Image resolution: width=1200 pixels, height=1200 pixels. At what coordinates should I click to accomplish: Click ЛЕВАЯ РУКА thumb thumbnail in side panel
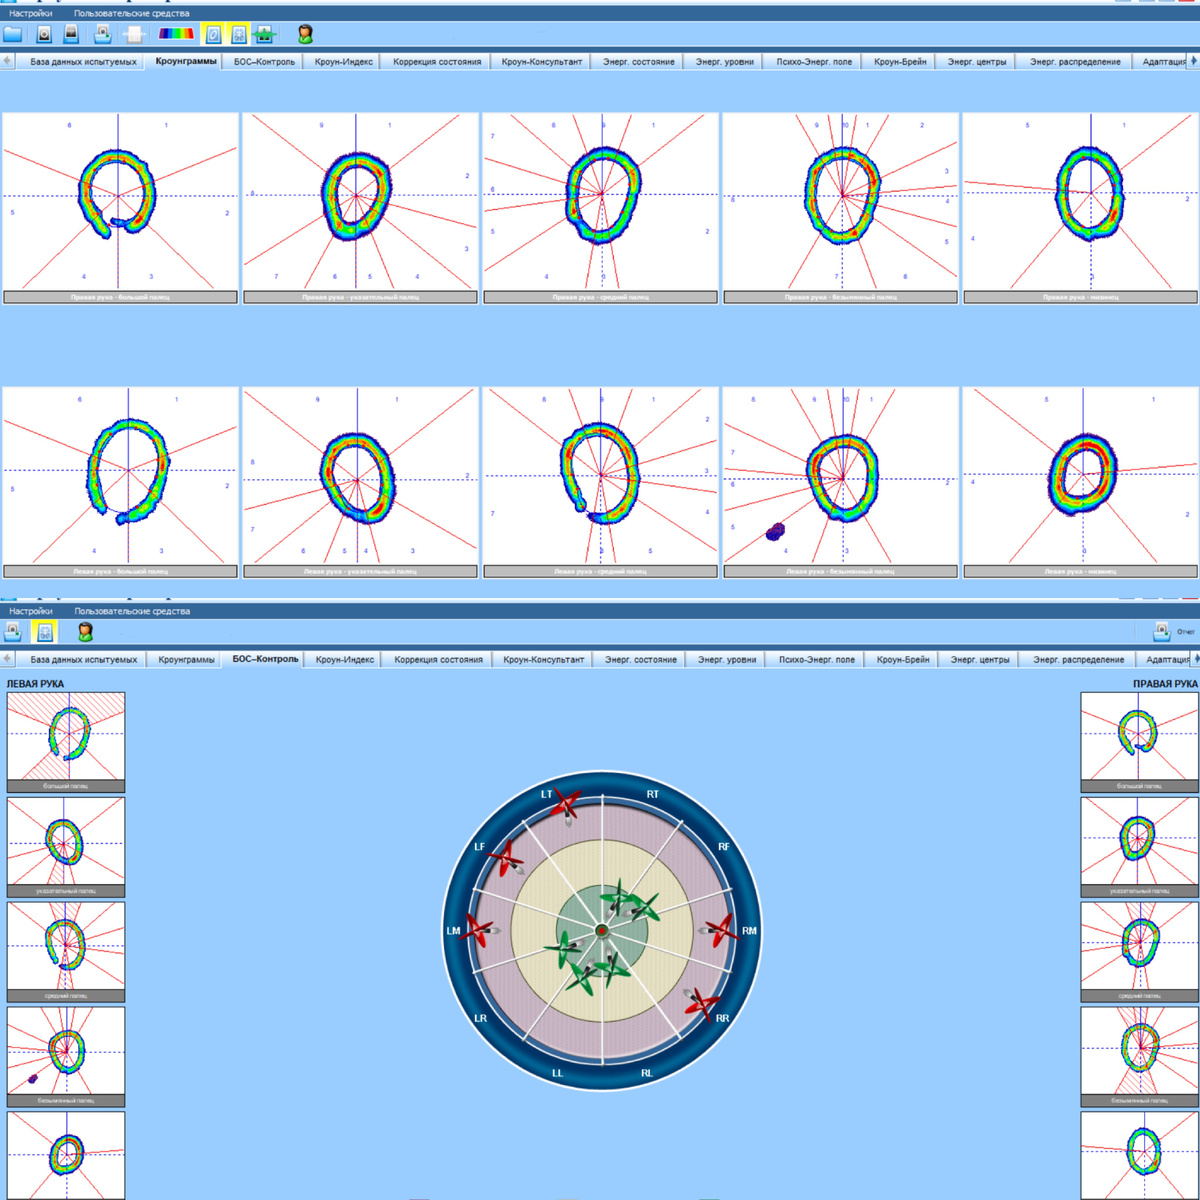66,742
